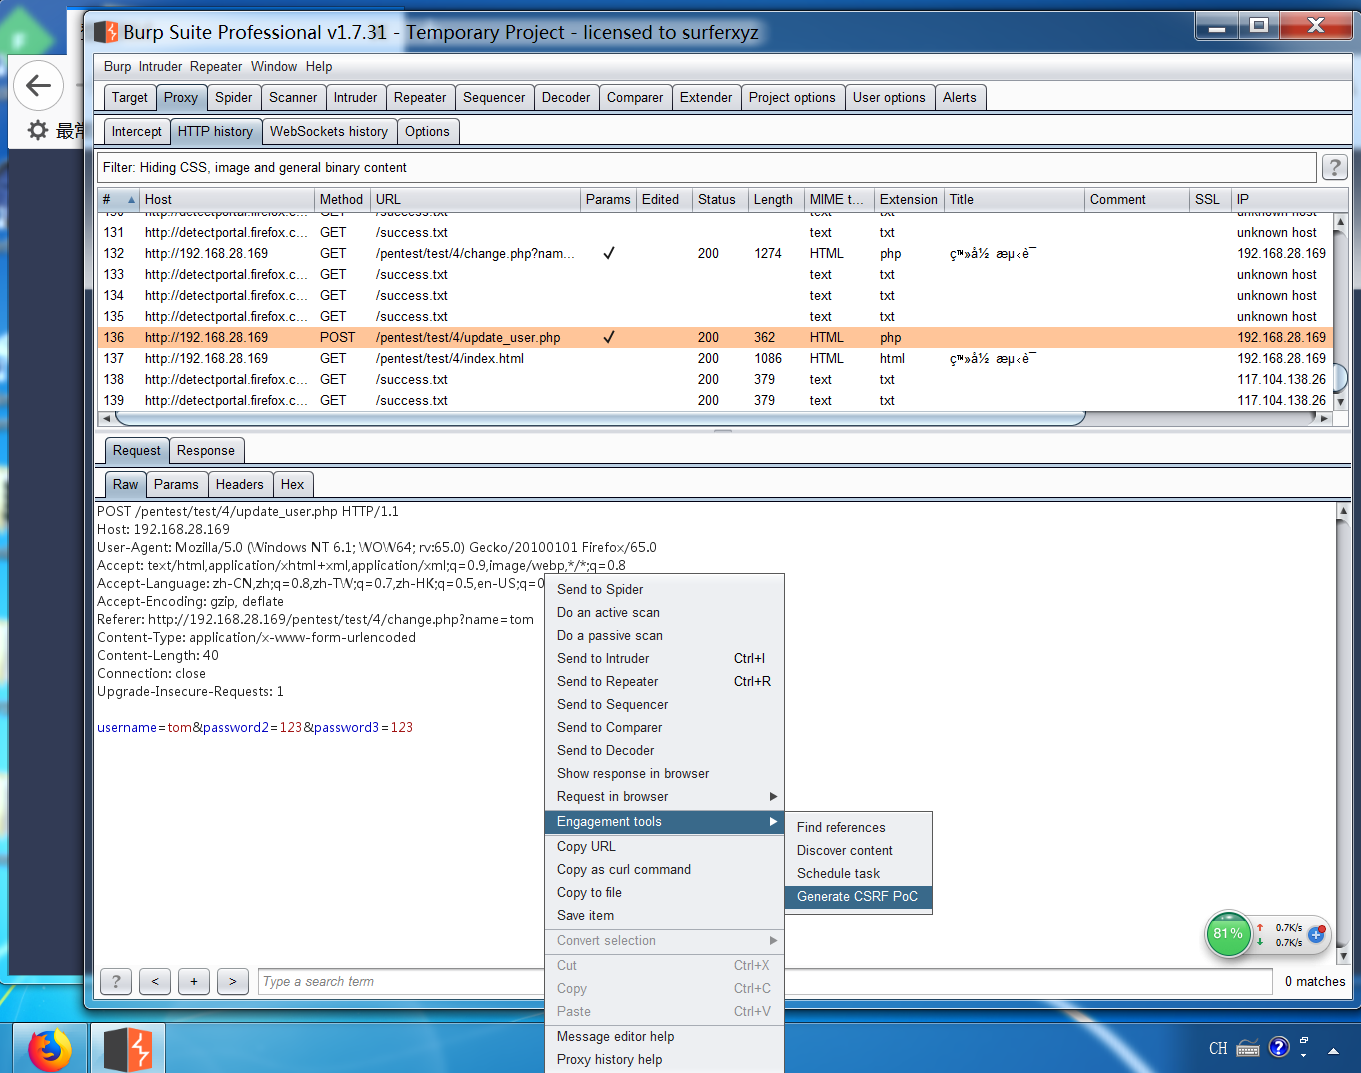Sort by the # column header
Image resolution: width=1361 pixels, height=1073 pixels.
(x=118, y=199)
